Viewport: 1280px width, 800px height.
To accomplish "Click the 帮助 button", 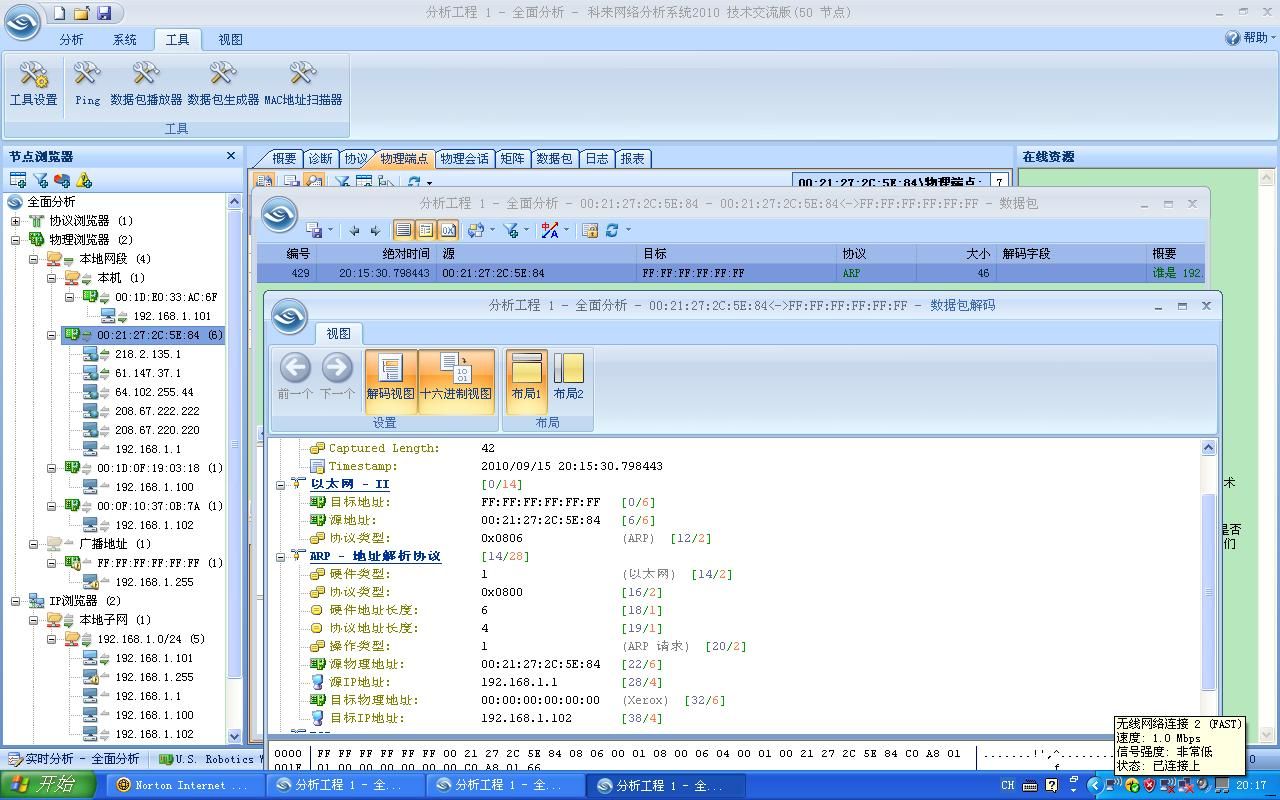I will pos(1248,38).
